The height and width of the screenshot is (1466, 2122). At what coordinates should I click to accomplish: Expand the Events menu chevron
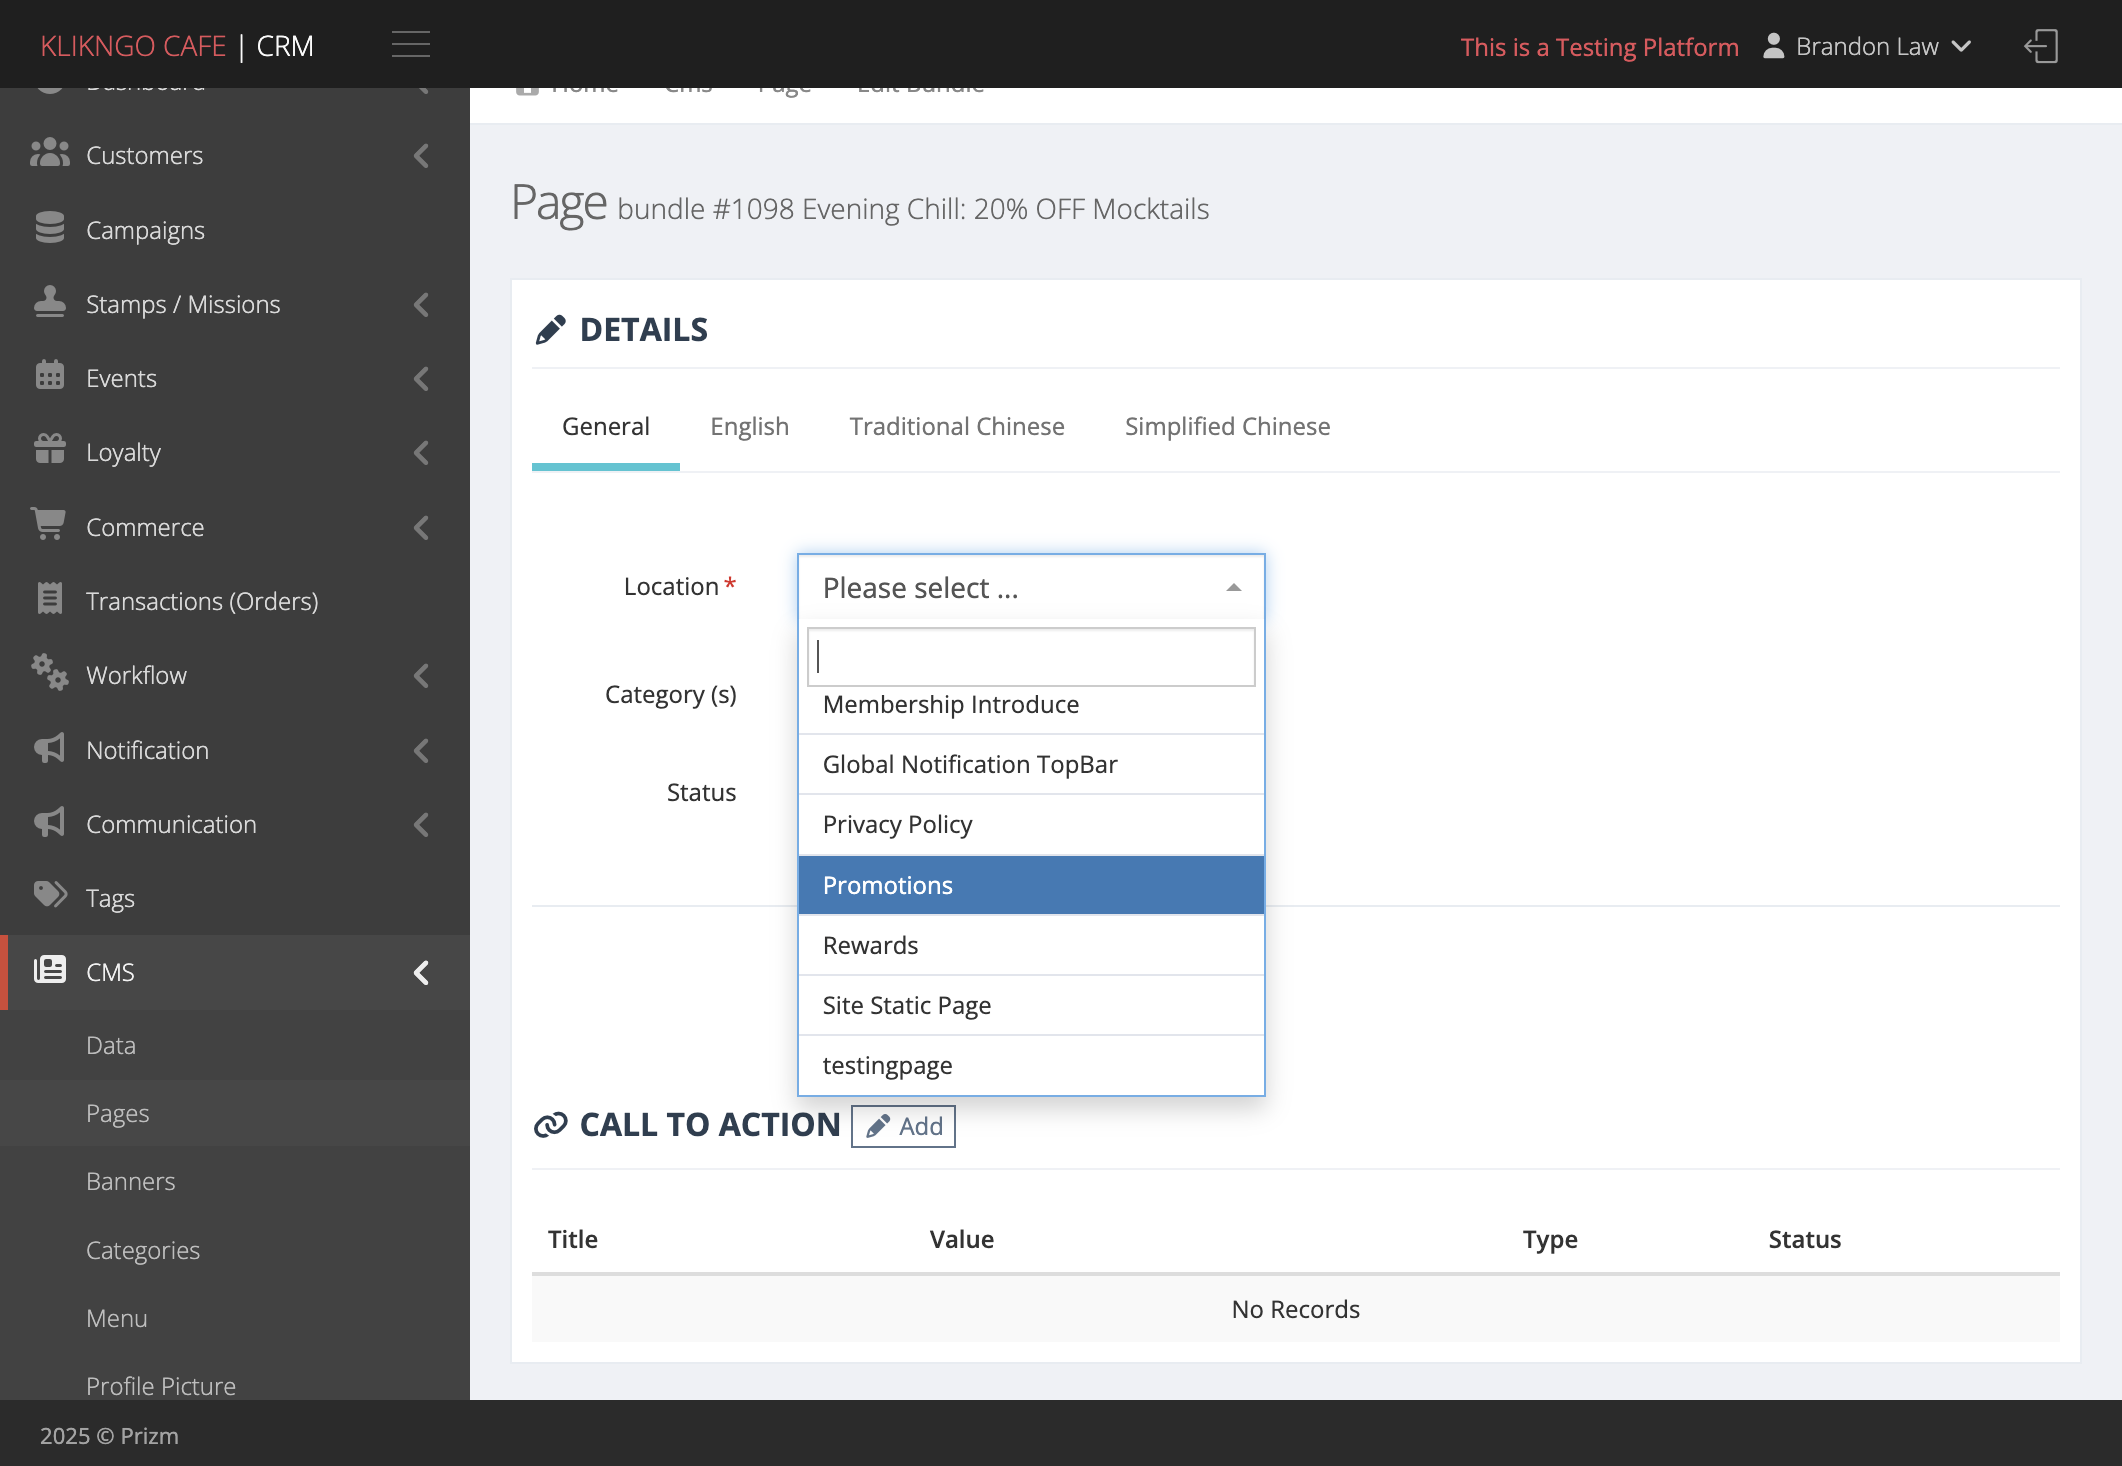pyautogui.click(x=421, y=378)
